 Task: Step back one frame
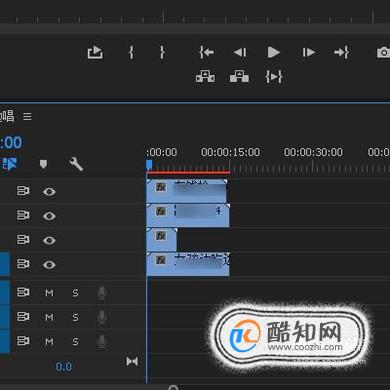pyautogui.click(x=240, y=52)
